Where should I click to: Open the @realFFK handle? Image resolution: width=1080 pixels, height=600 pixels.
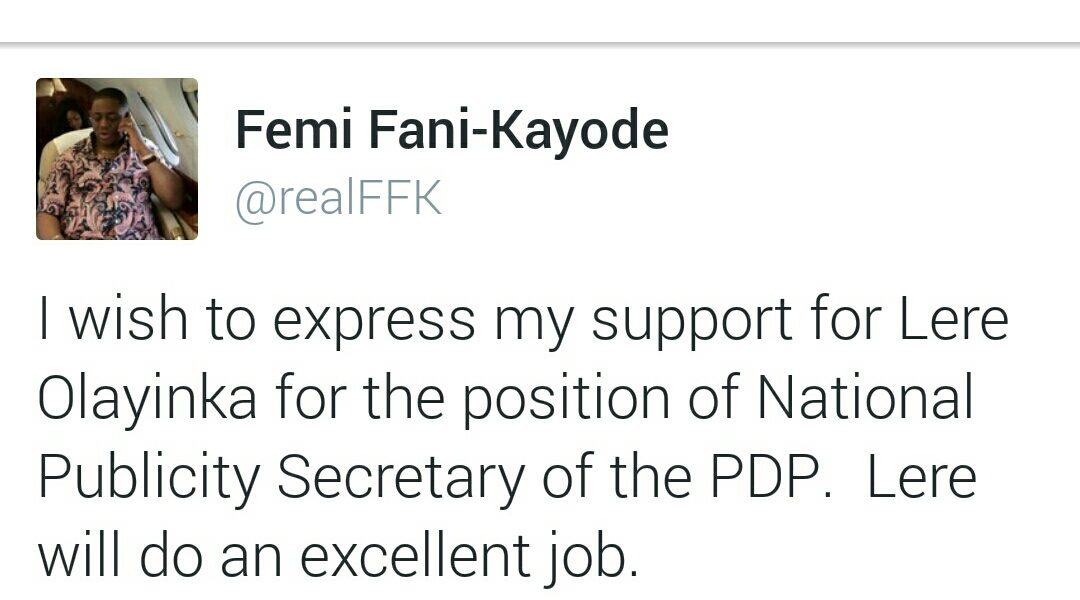point(338,199)
